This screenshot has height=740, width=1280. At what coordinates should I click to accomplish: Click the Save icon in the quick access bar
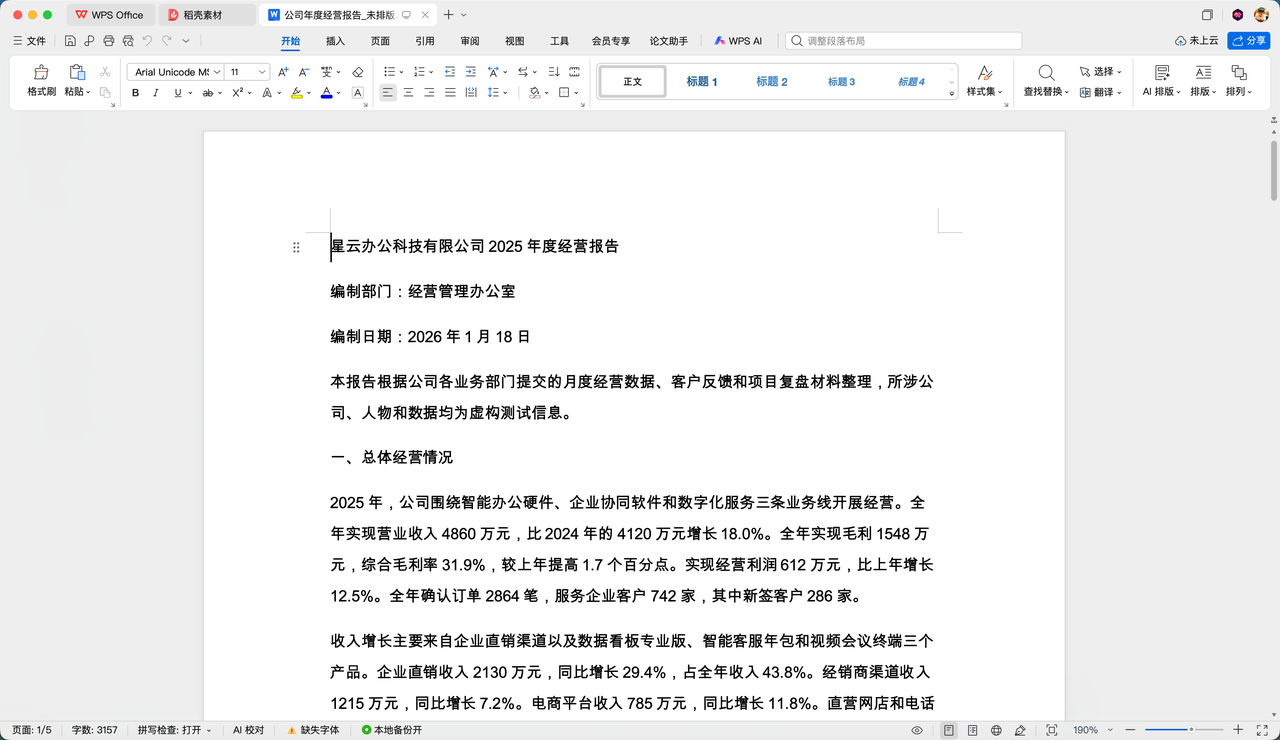click(70, 41)
